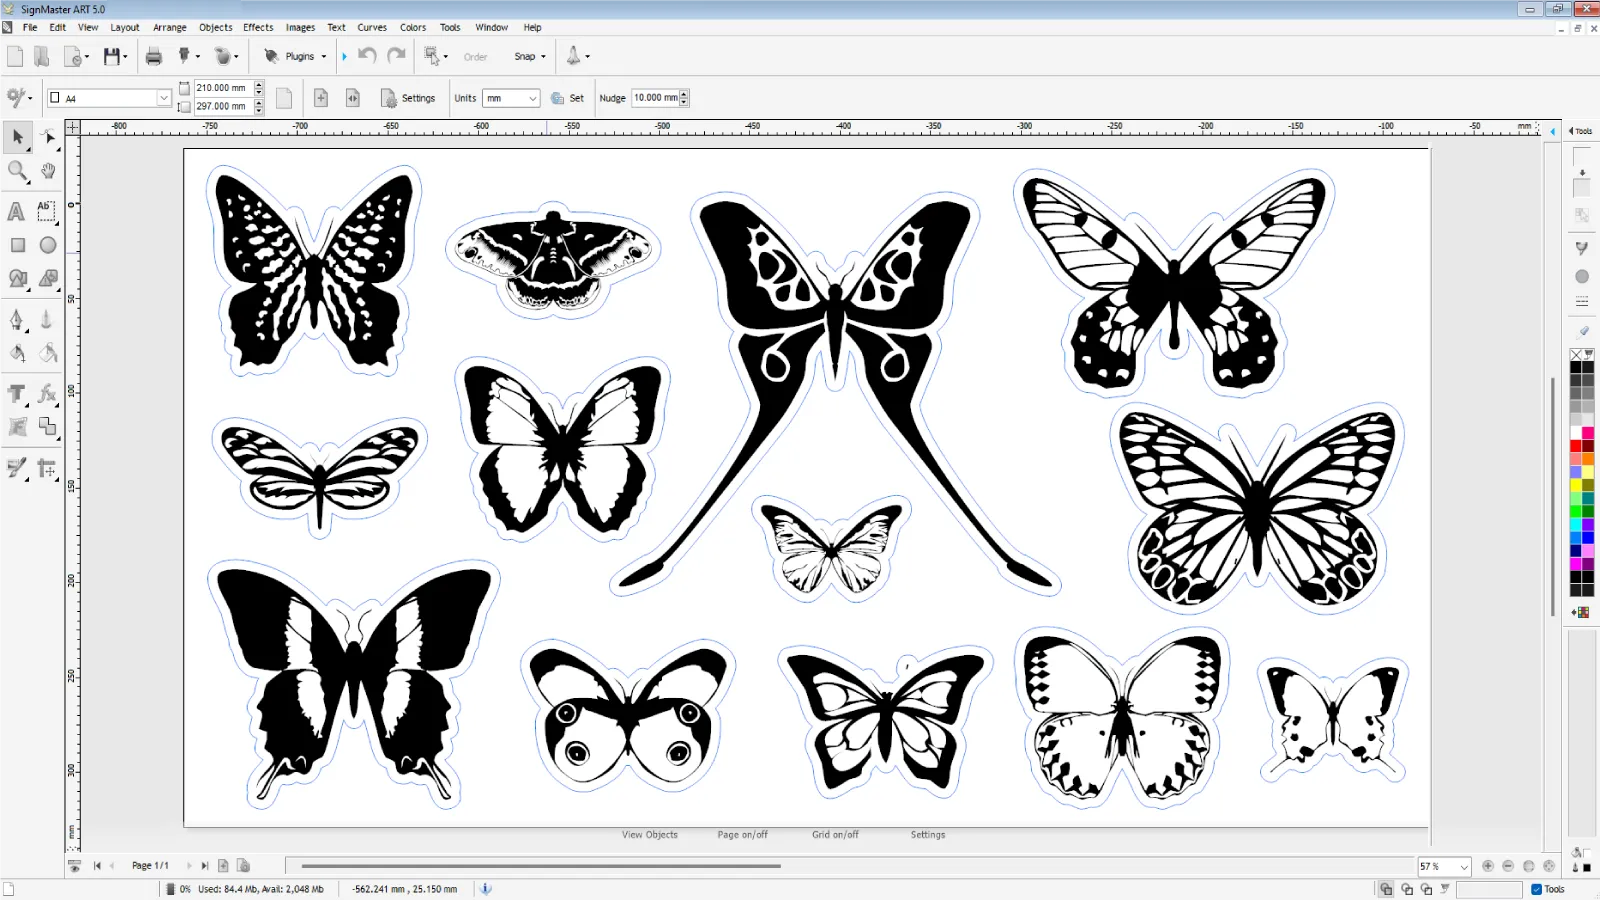Click the Plugins button
The height and width of the screenshot is (900, 1600).
[x=298, y=57]
